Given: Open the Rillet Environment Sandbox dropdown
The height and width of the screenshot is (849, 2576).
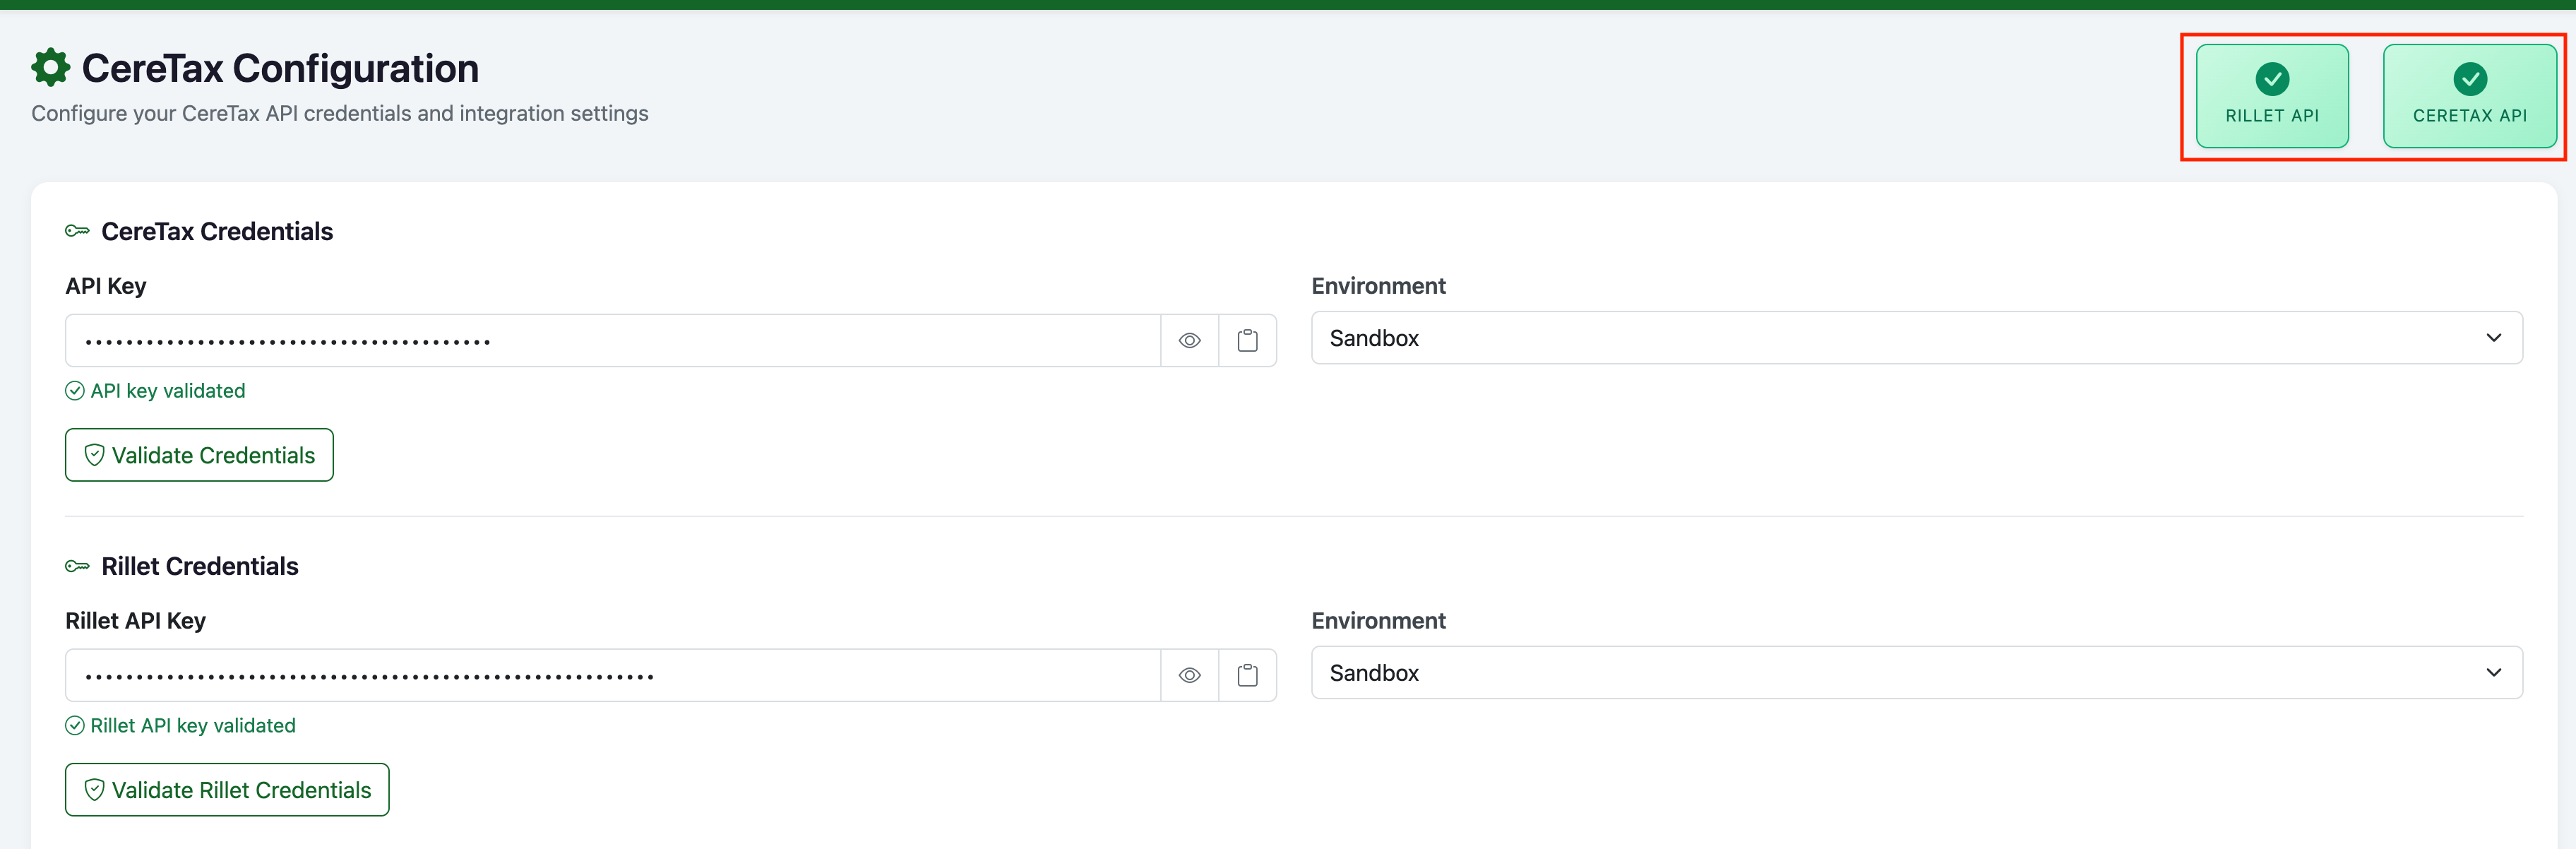Looking at the screenshot, I should click(x=1916, y=673).
